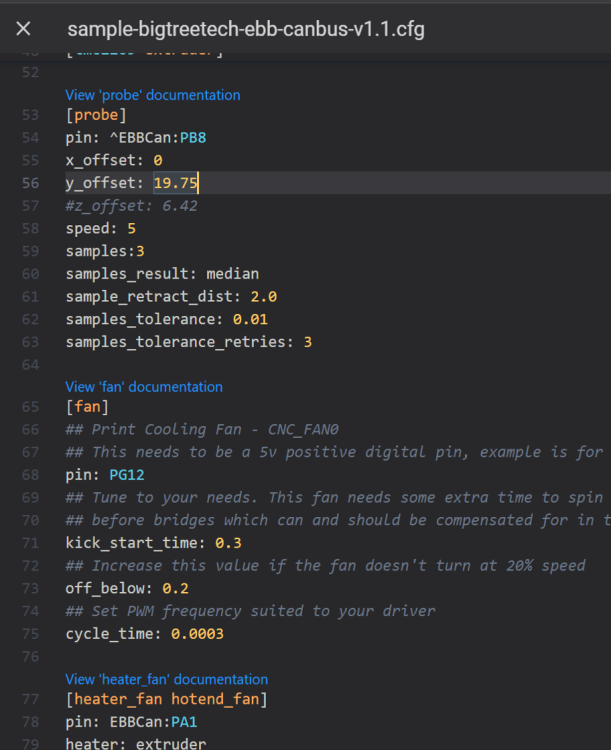Image resolution: width=611 pixels, height=750 pixels.
Task: Click the cycle_time value 0.0003
Action: [198, 634]
